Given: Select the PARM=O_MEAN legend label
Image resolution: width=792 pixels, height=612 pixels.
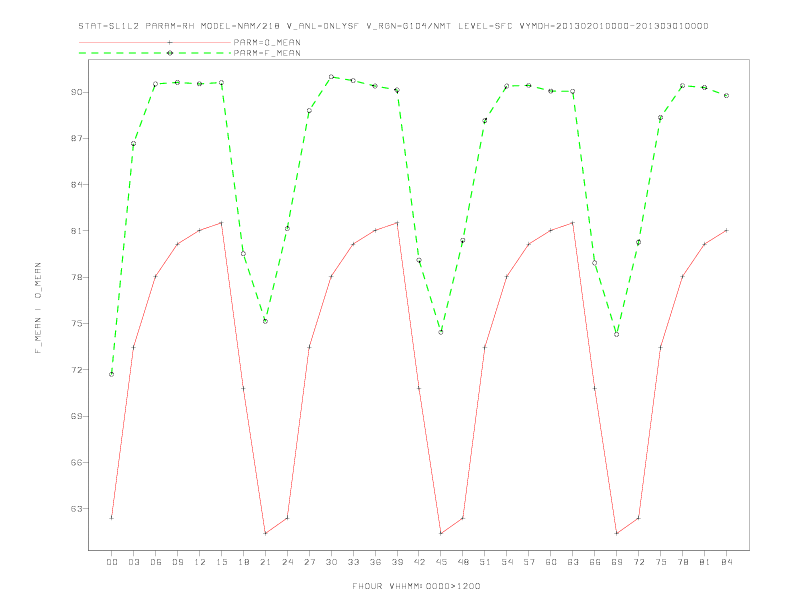Looking at the screenshot, I should point(267,42).
